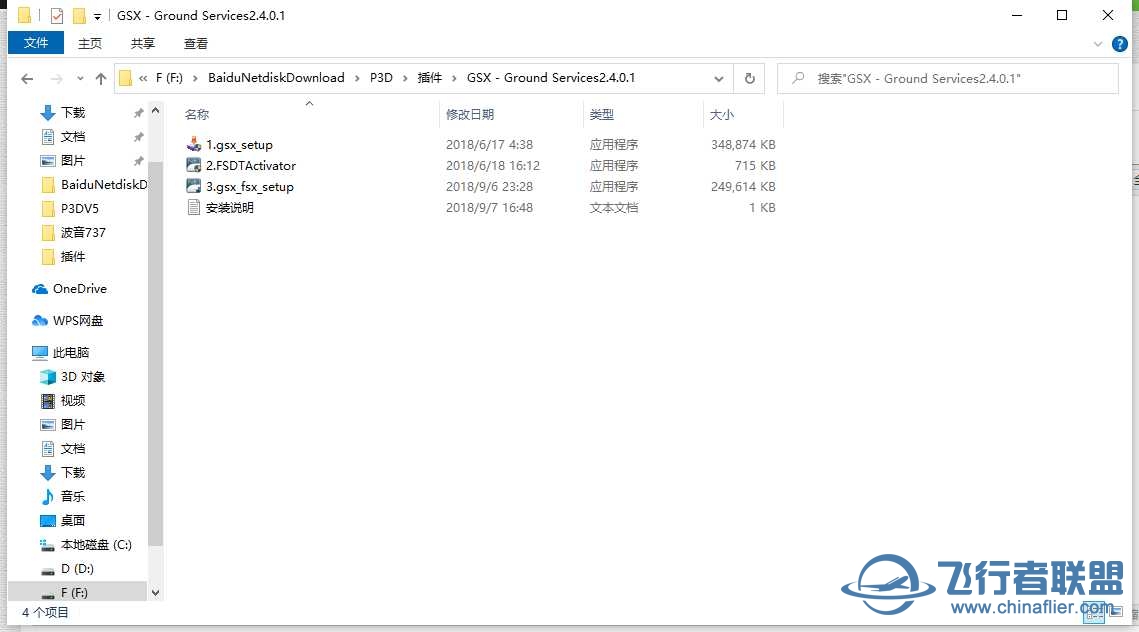Expand the recent locations dropdown near navigation arrows
This screenshot has height=632, width=1139.
pos(80,78)
